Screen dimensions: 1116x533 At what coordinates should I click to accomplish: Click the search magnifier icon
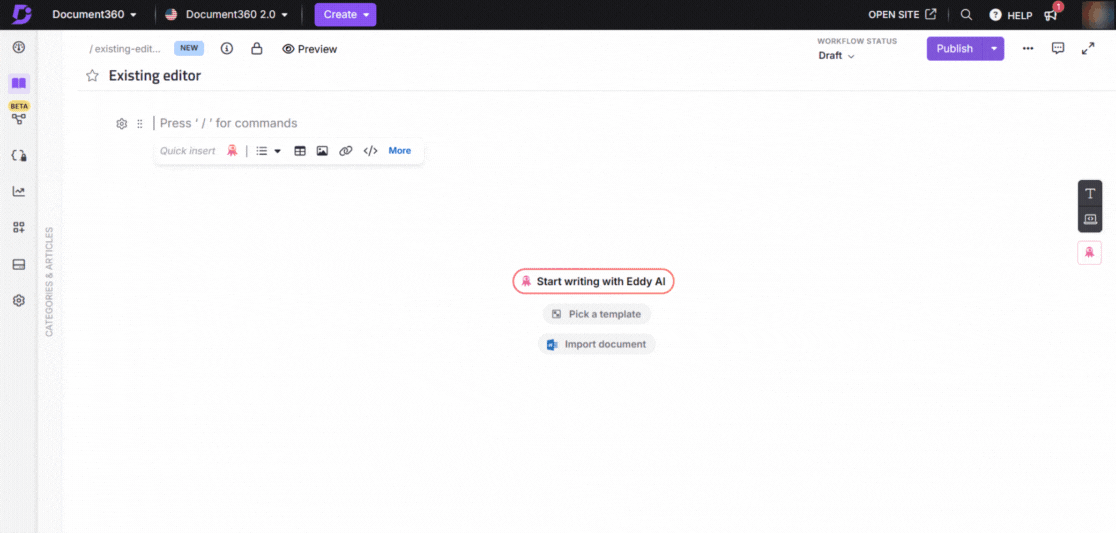coord(966,14)
